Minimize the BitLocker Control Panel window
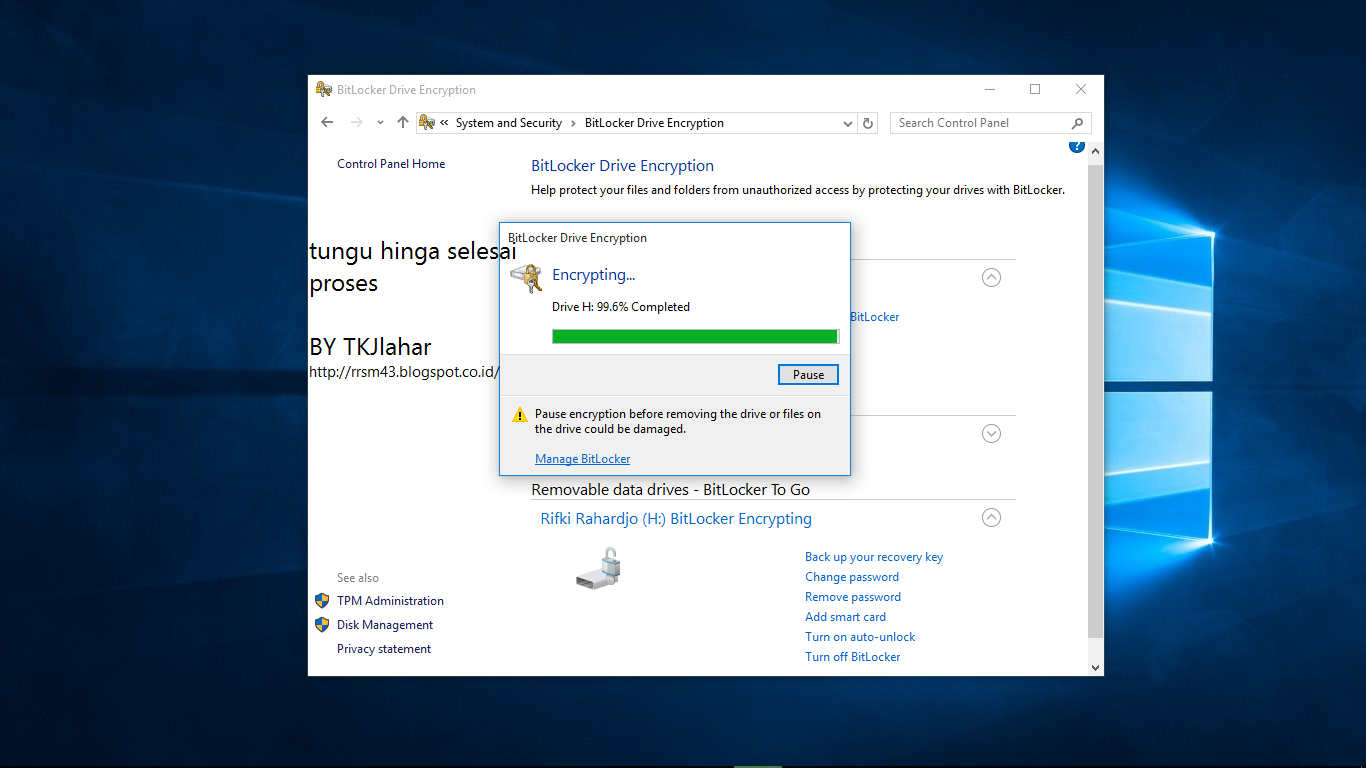The width and height of the screenshot is (1366, 768). 989,89
